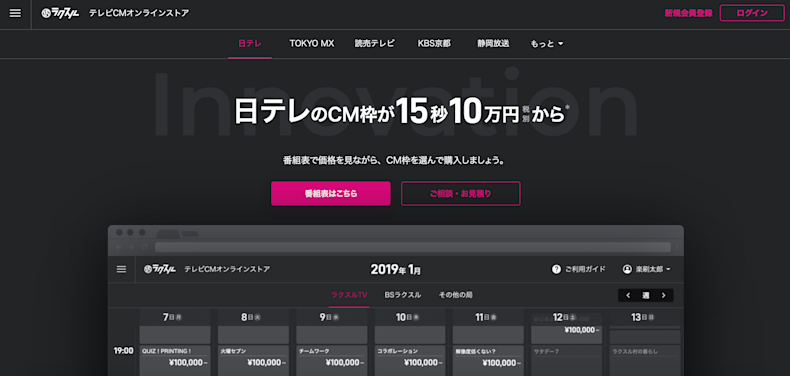Switch to the BSラクスル tab
Viewport: 790px width, 376px height.
(403, 295)
